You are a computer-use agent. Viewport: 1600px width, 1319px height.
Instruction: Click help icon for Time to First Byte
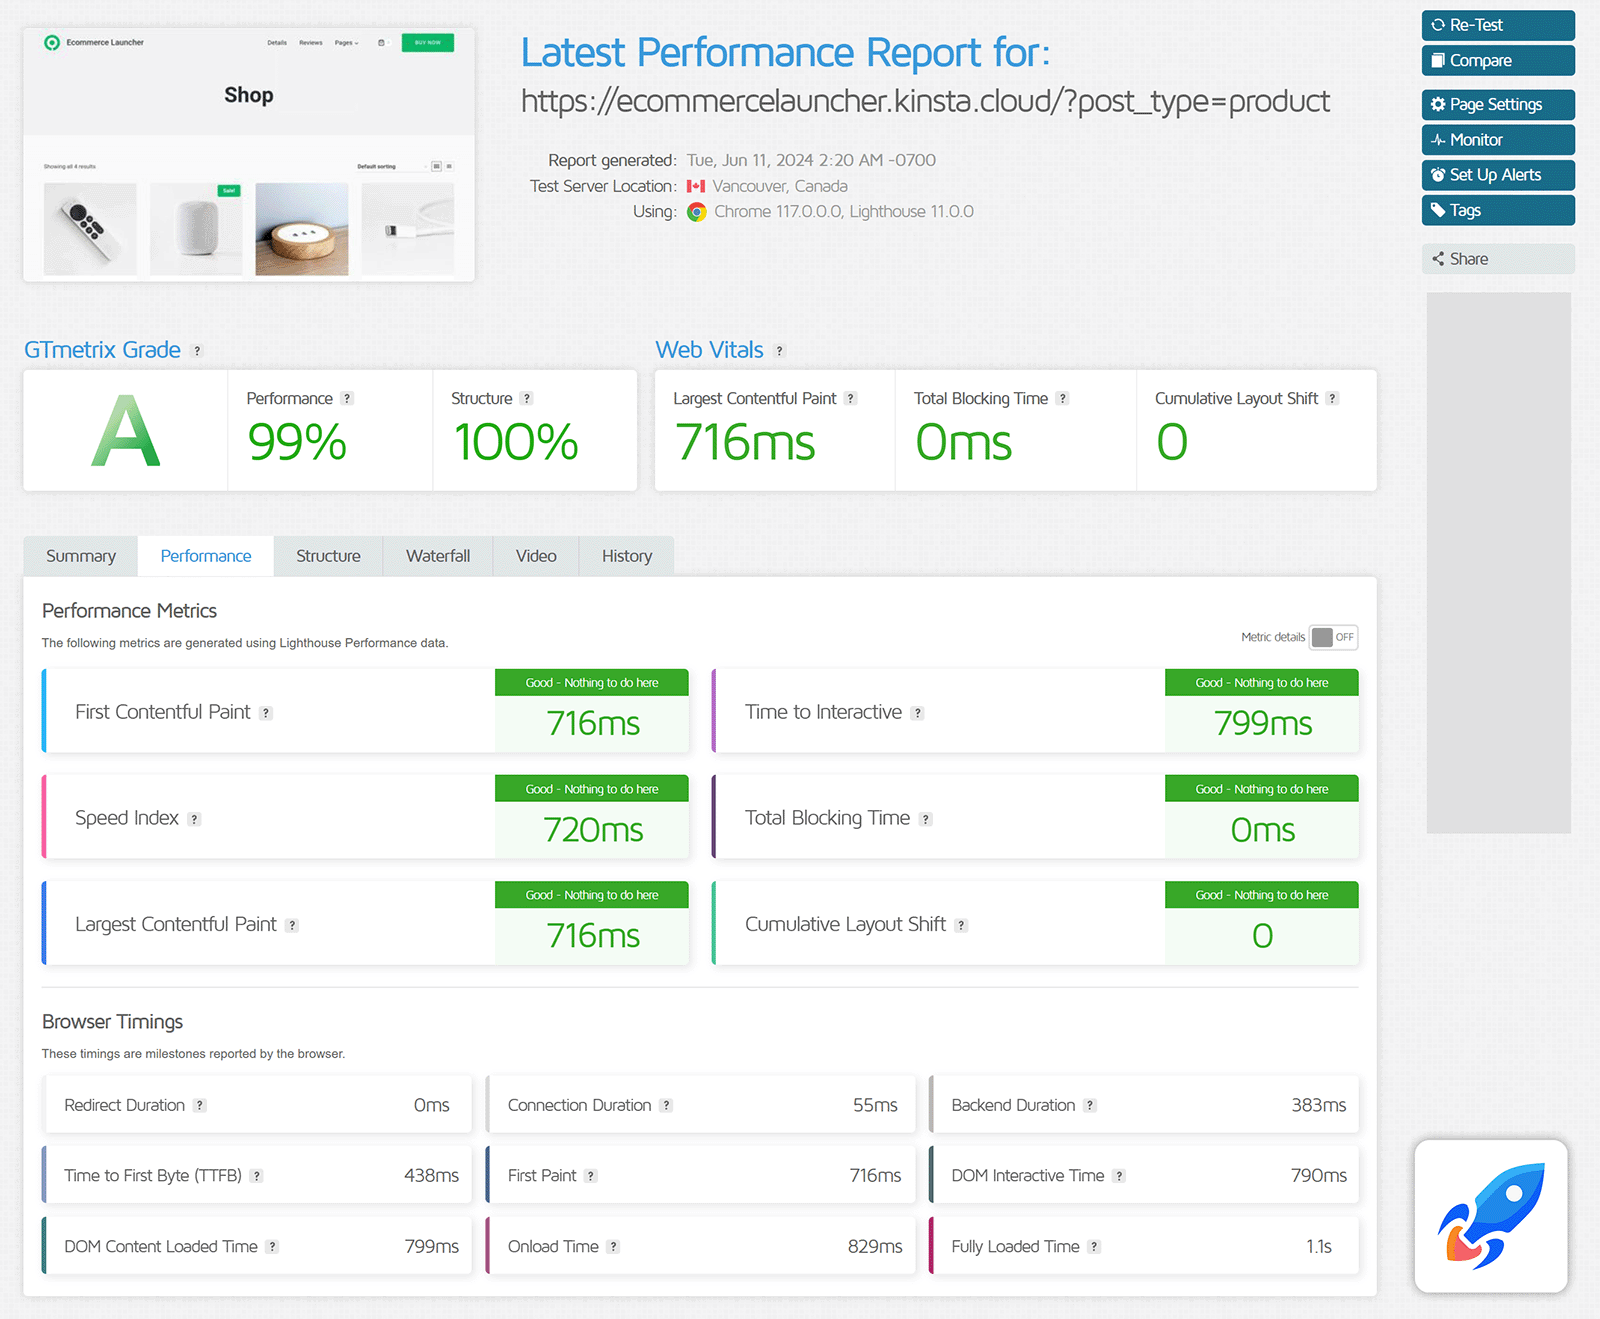click(x=256, y=1176)
